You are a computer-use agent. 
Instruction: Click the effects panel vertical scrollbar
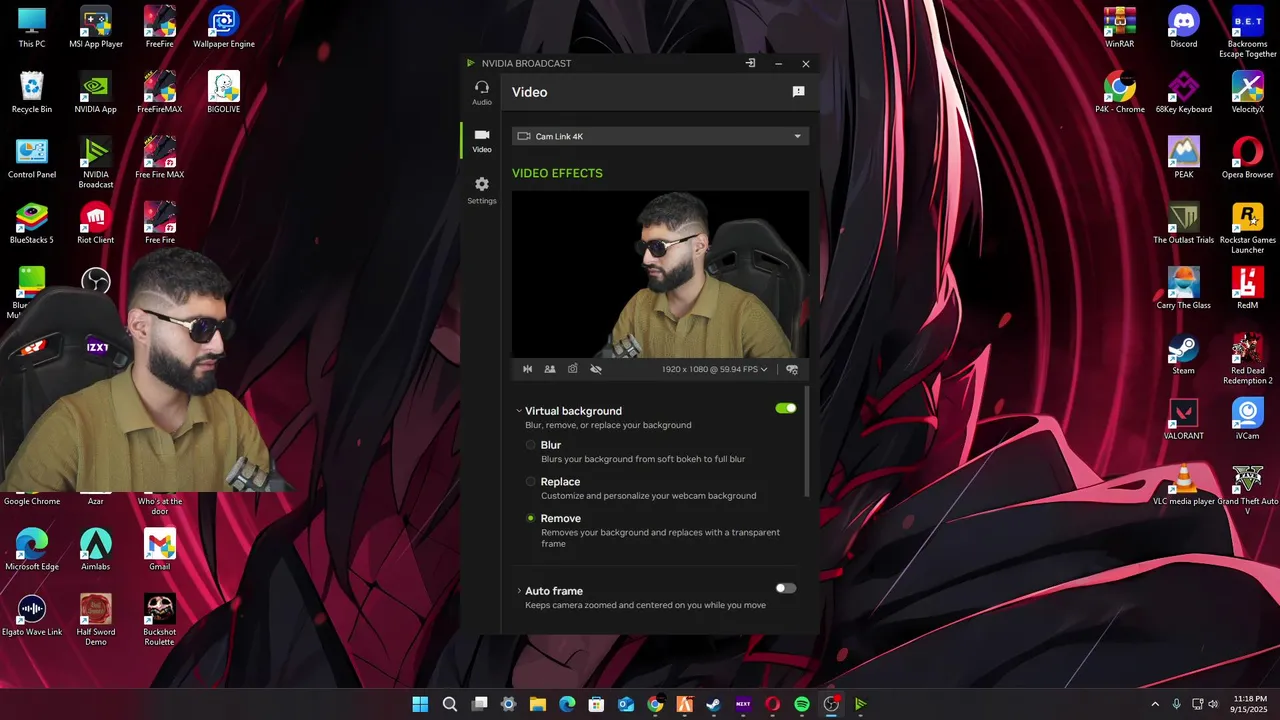pos(806,442)
